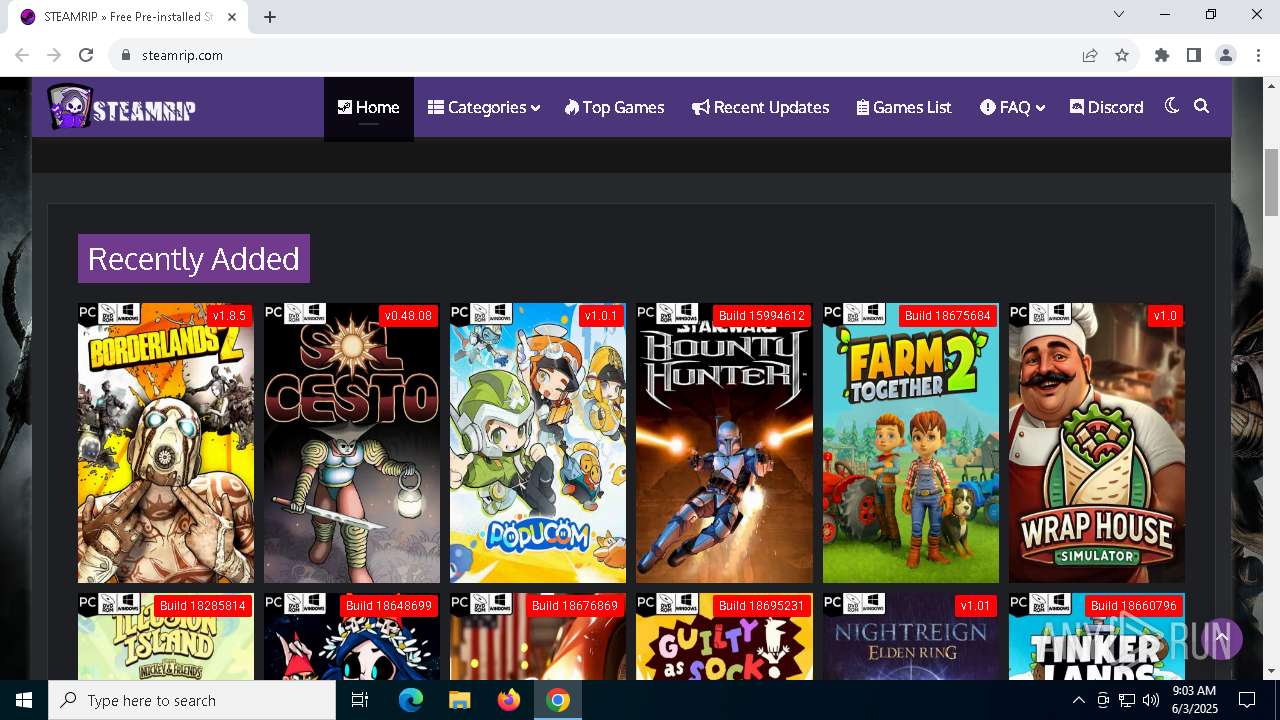Toggle dark mode moon icon
Screen dimensions: 1280x720
(1172, 106)
